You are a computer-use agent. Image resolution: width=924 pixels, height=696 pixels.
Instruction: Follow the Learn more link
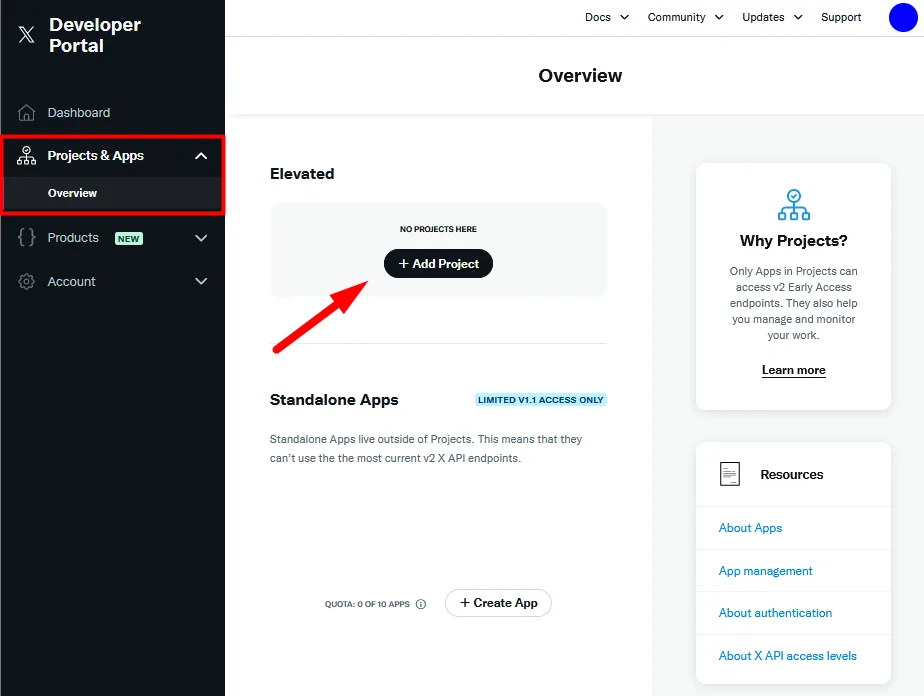pos(793,370)
